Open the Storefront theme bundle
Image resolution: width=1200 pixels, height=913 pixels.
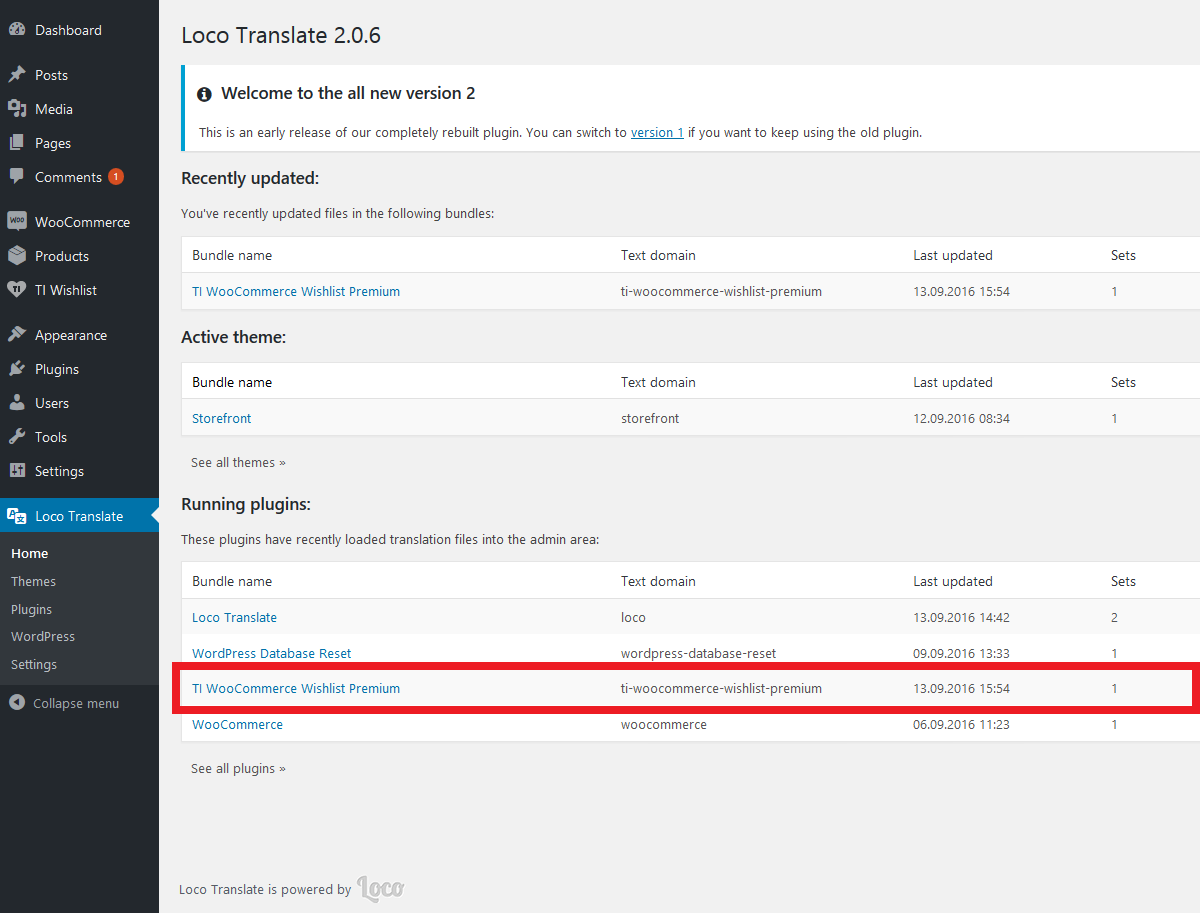click(222, 418)
